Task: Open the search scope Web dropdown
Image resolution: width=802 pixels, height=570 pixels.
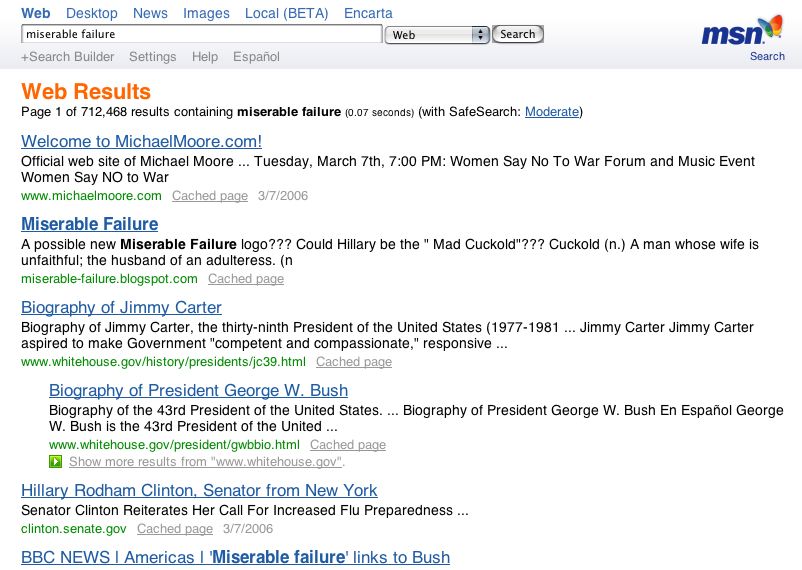Action: (x=438, y=35)
